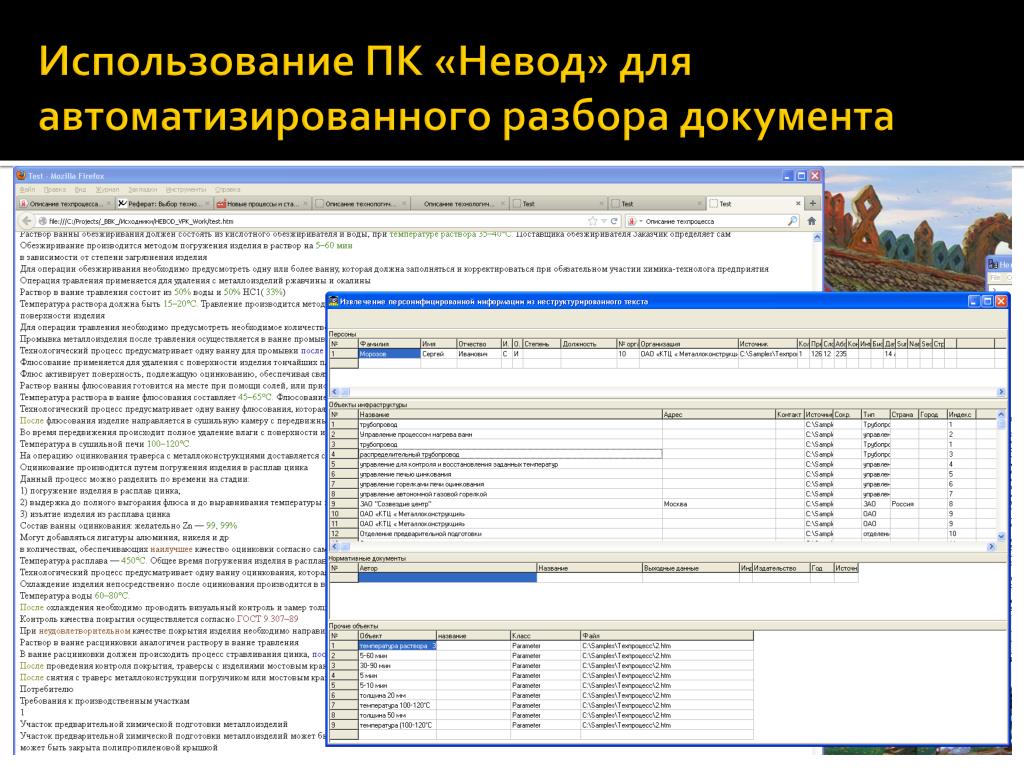Click the Страна column header
This screenshot has height=768, width=1024.
904,415
